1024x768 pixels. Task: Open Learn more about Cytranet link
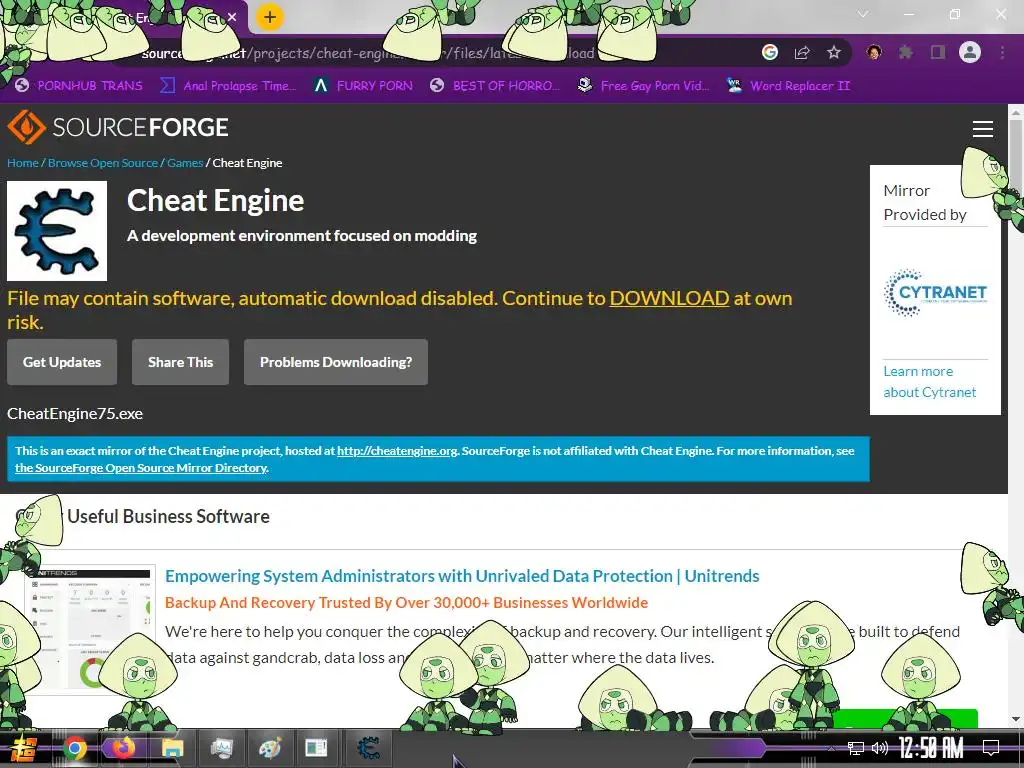coord(929,381)
